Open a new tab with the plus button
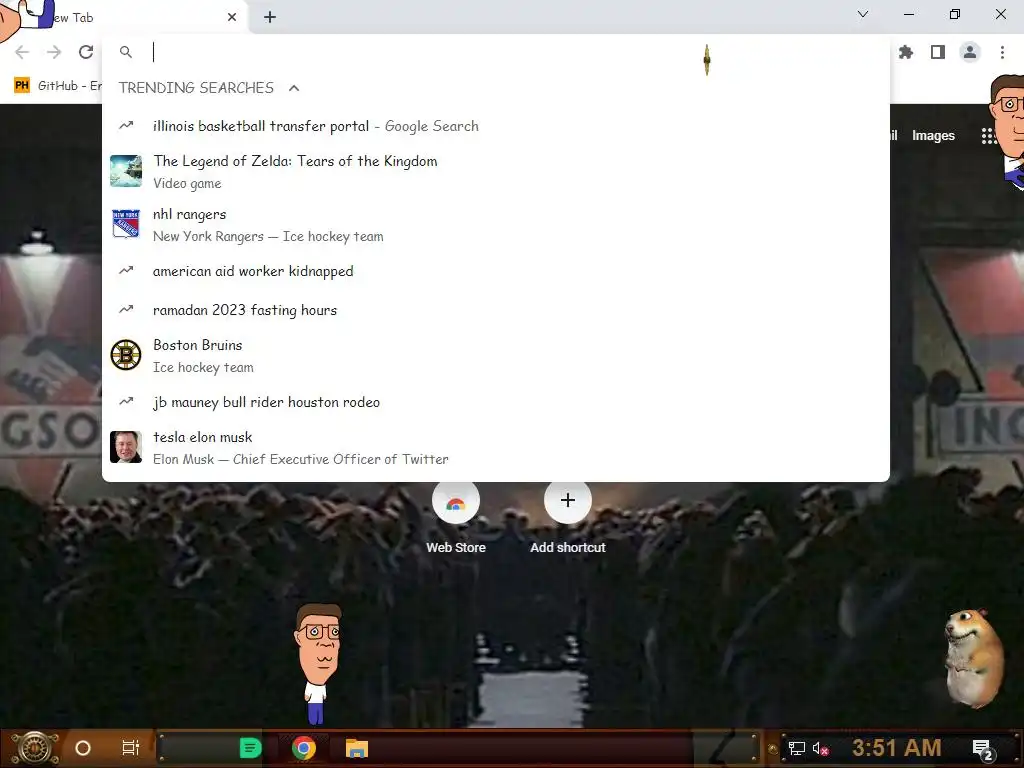The height and width of the screenshot is (768, 1024). [270, 18]
